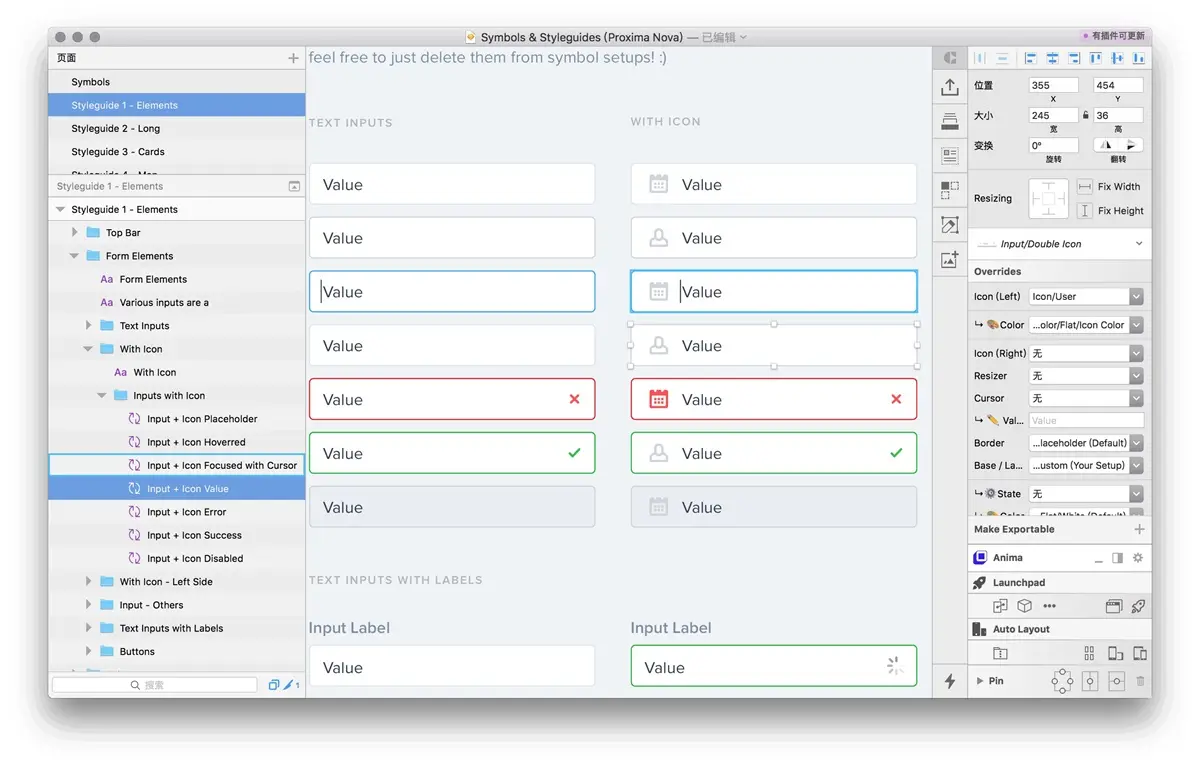Click the shape edit plugin icon
Screen dimensions: 1200x767
point(950,225)
